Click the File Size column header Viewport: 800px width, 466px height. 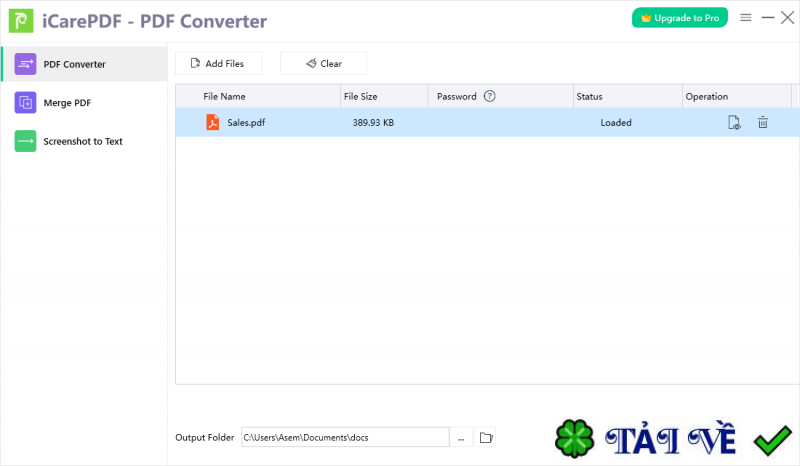coord(384,96)
